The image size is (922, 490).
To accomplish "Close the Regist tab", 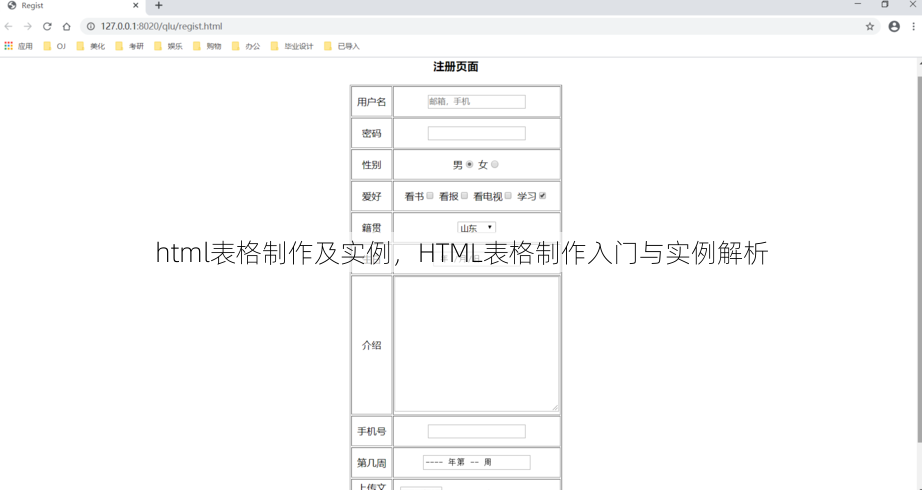I will tap(135, 6).
